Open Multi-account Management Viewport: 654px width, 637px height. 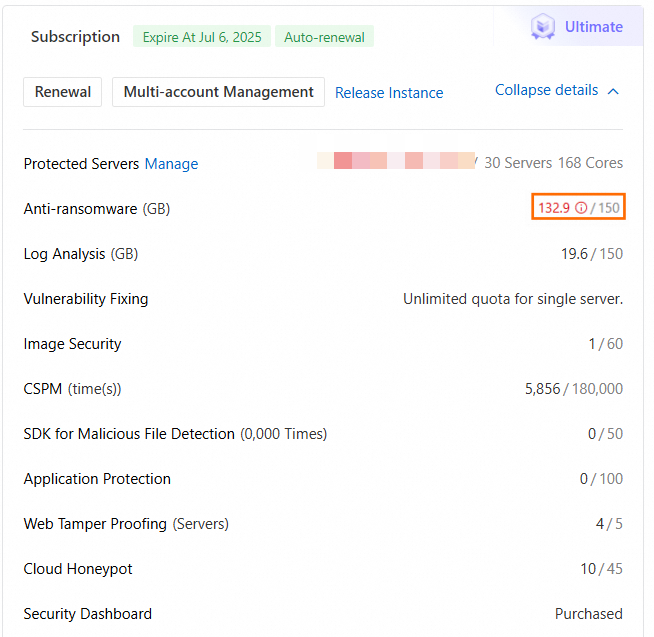218,92
